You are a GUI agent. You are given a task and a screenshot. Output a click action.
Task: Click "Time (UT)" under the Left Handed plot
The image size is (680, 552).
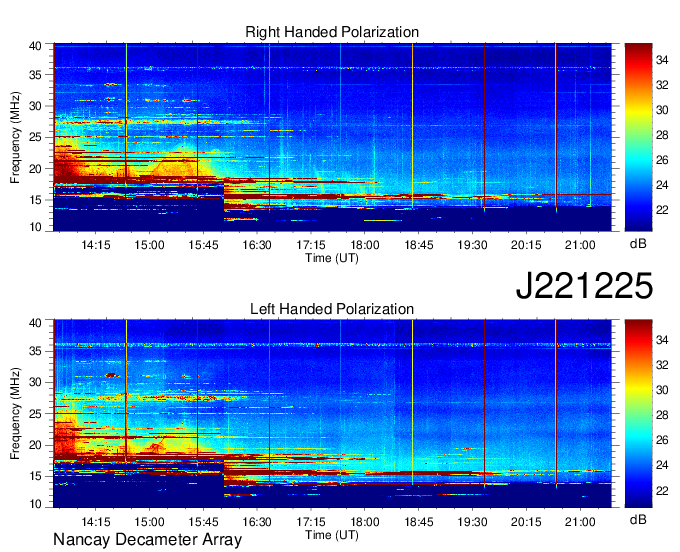[x=332, y=535]
